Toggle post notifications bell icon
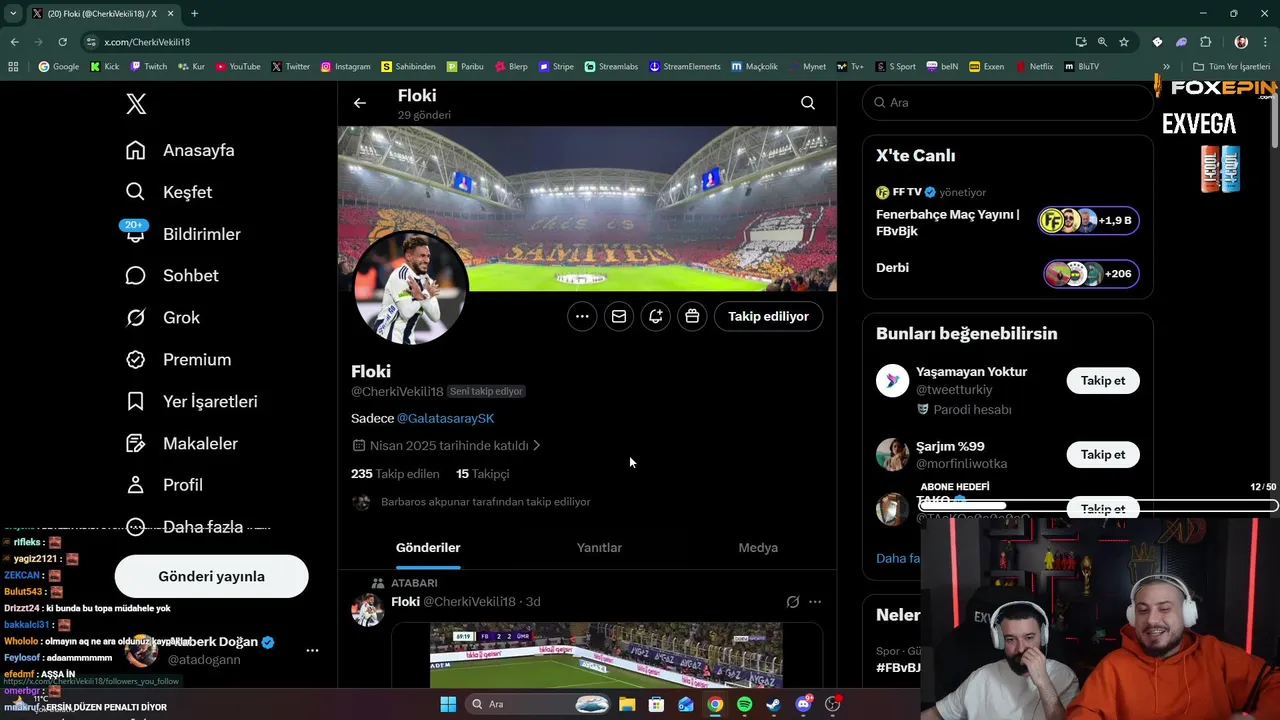1280x720 pixels. coord(655,316)
